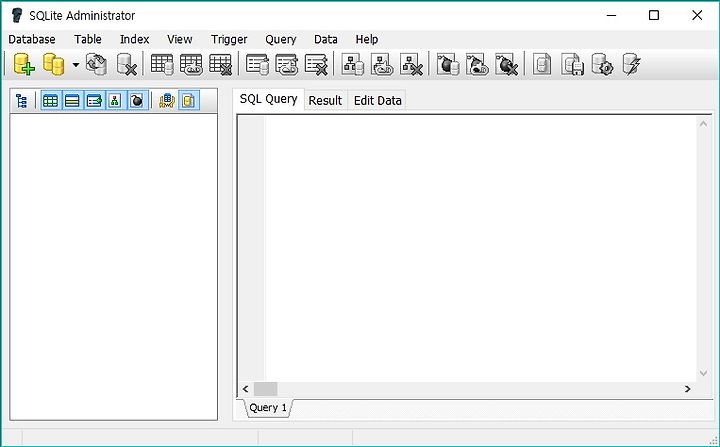Click inside the SQL query editor area
This screenshot has height=447, width=720.
pos(480,248)
